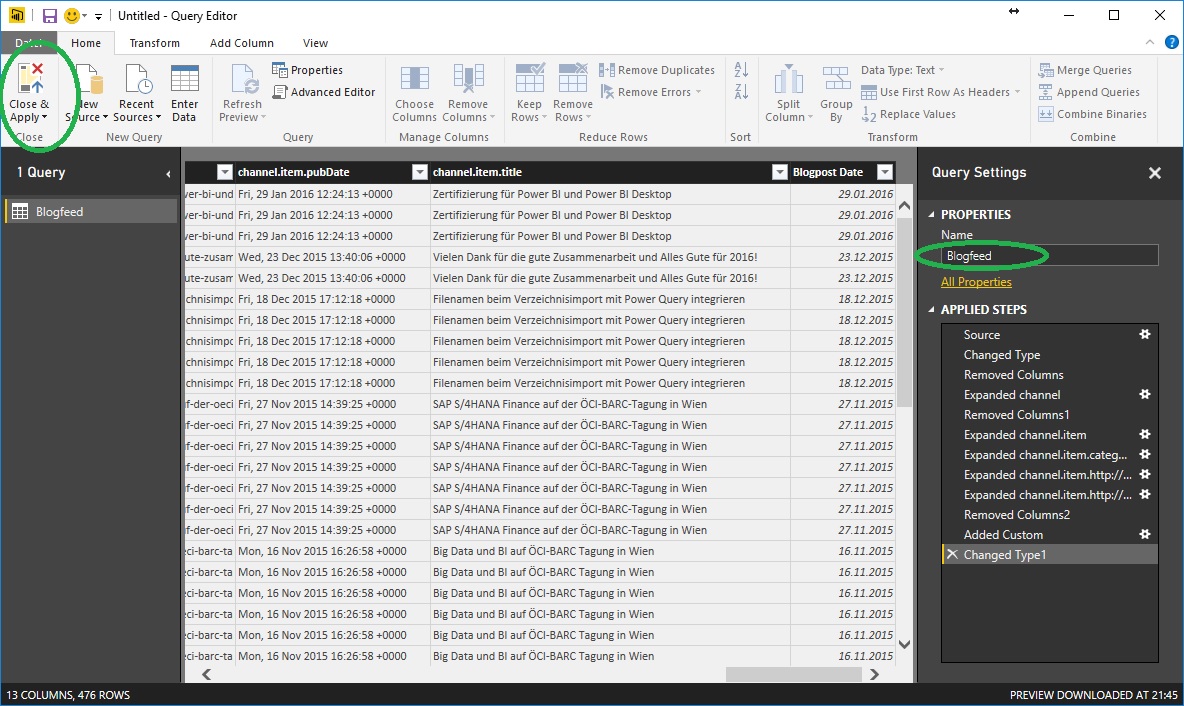Switch to the Transform tab
This screenshot has width=1184, height=706.
154,43
